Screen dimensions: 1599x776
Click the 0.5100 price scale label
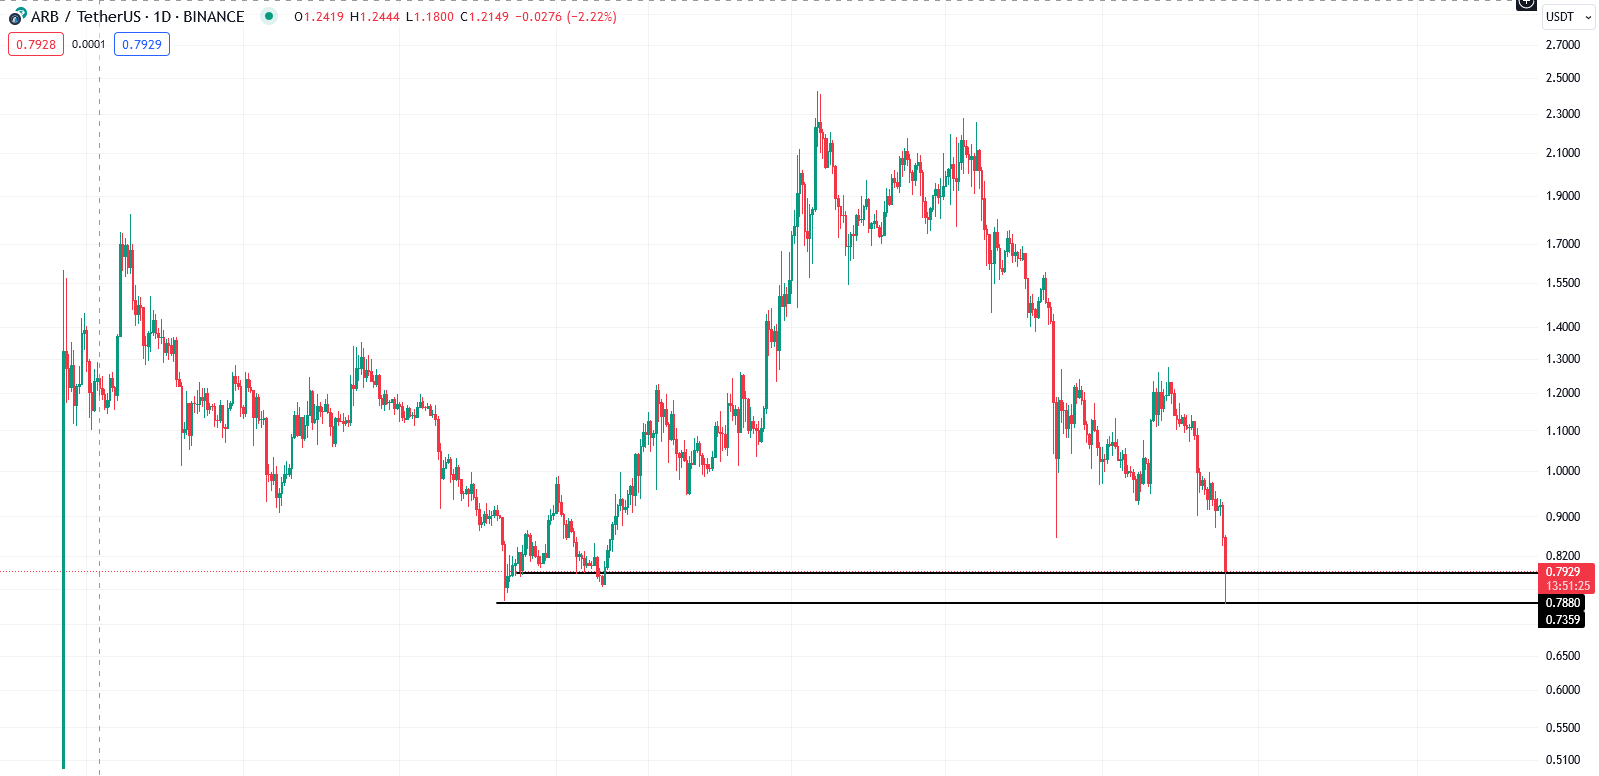(1563, 760)
